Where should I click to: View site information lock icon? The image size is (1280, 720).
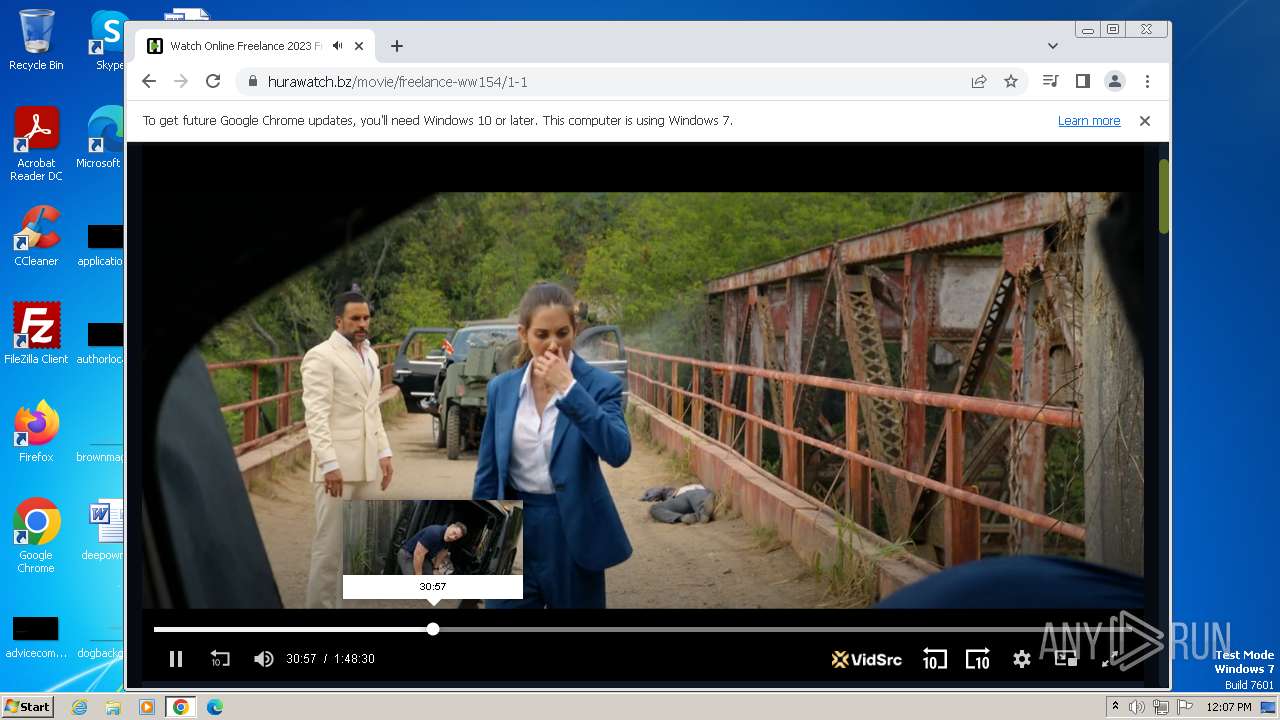[x=252, y=82]
